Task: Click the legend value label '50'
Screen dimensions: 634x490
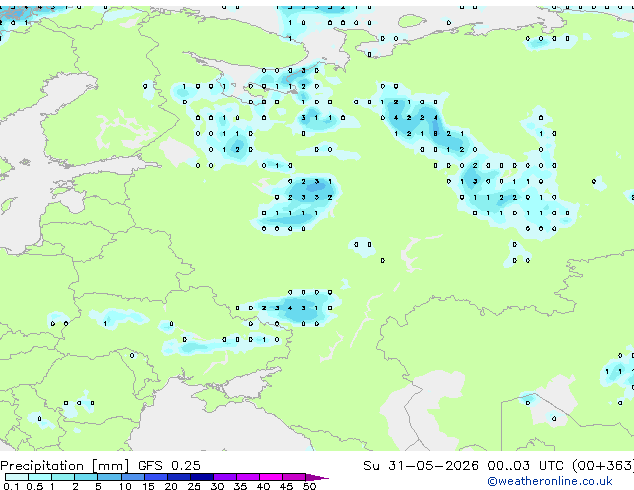Action: (x=309, y=486)
